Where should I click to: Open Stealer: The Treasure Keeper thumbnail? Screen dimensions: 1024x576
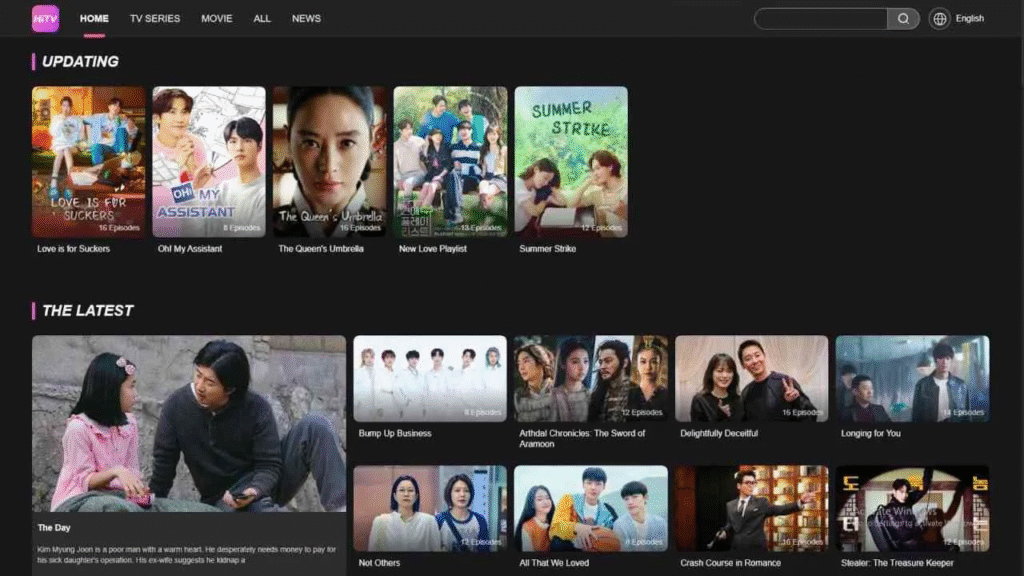tap(912, 508)
